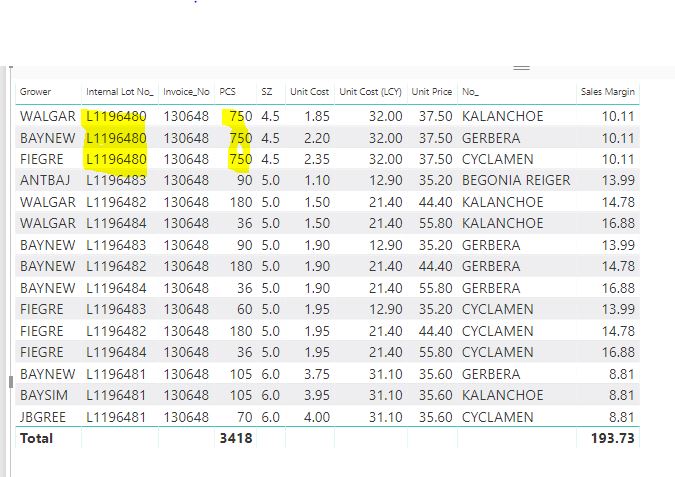Click sales margin 16.88 in WALGAR row
Screen dimensions: 675x477
pyautogui.click(x=618, y=223)
